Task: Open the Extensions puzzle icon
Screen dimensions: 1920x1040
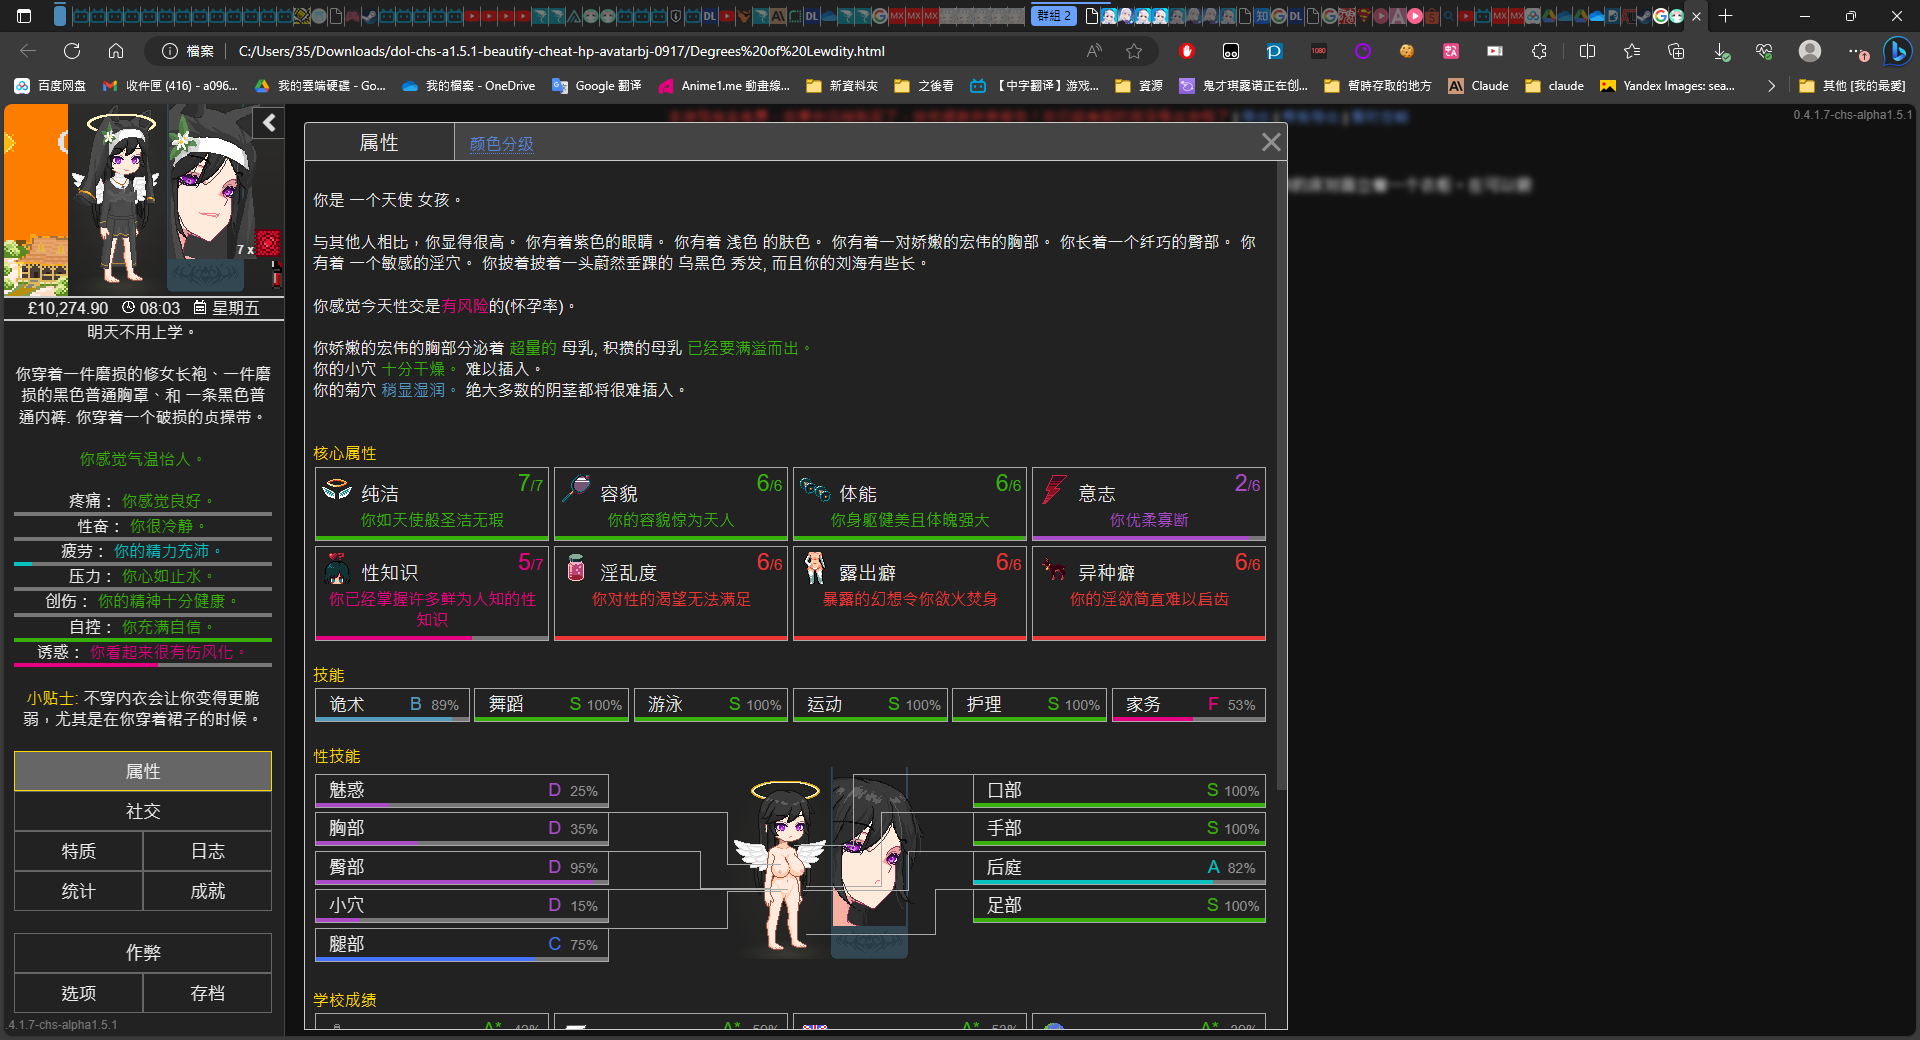Action: 1539,51
